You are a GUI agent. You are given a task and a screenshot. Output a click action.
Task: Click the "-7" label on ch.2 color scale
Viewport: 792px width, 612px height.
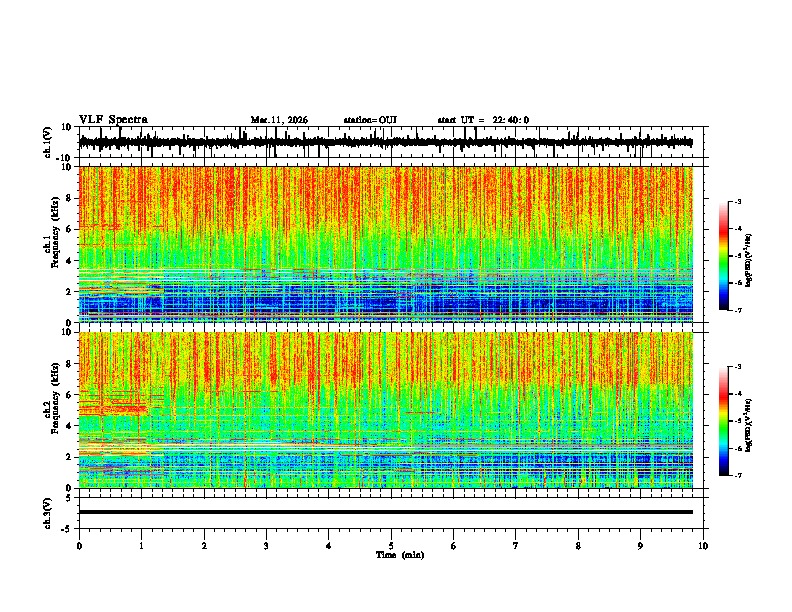click(x=738, y=475)
